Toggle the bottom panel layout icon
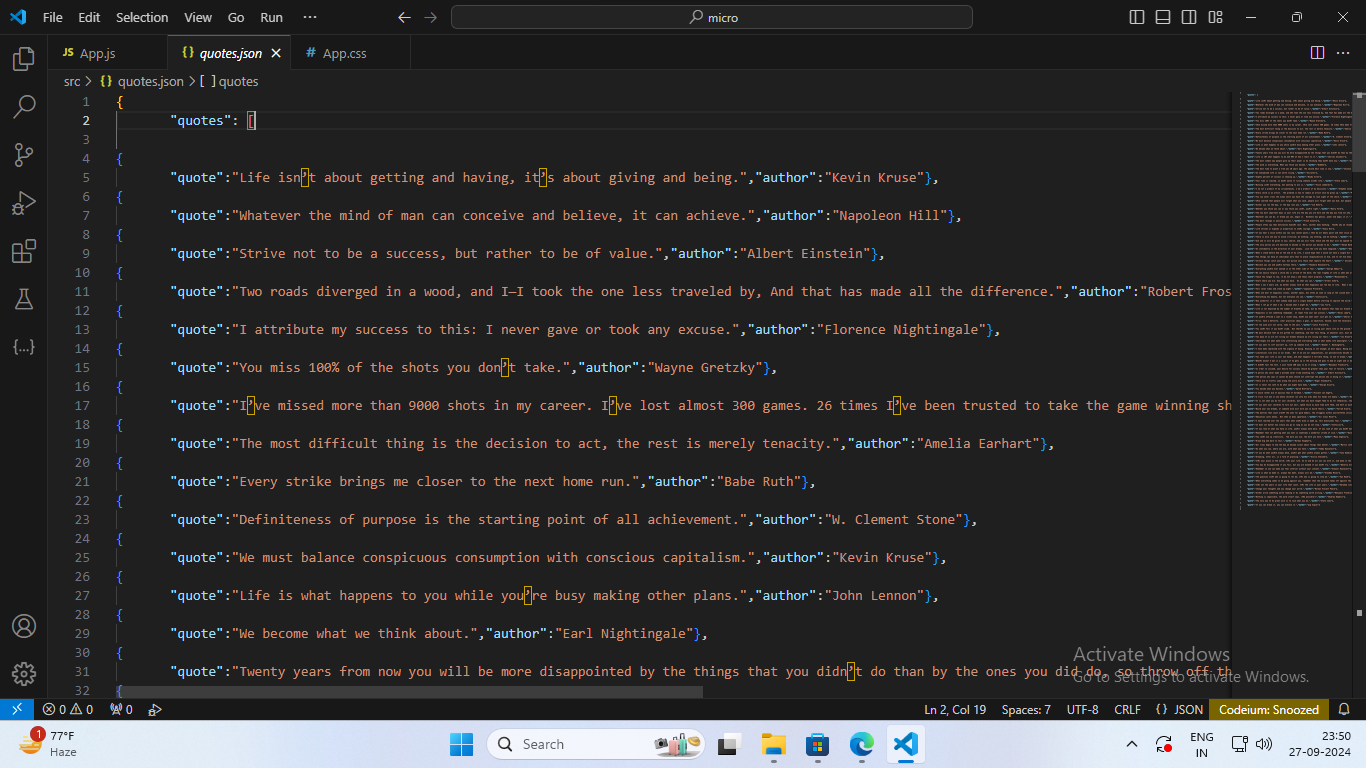1366x768 pixels. coord(1163,17)
